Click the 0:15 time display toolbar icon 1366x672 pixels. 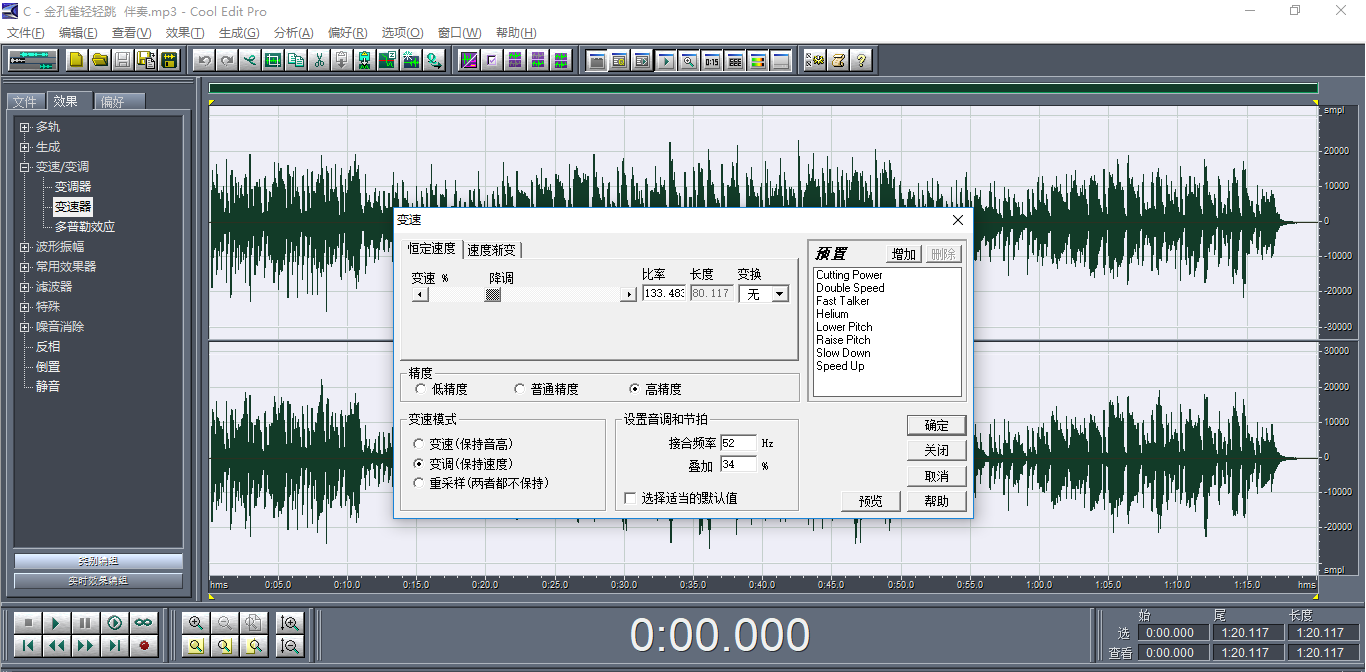pos(714,60)
